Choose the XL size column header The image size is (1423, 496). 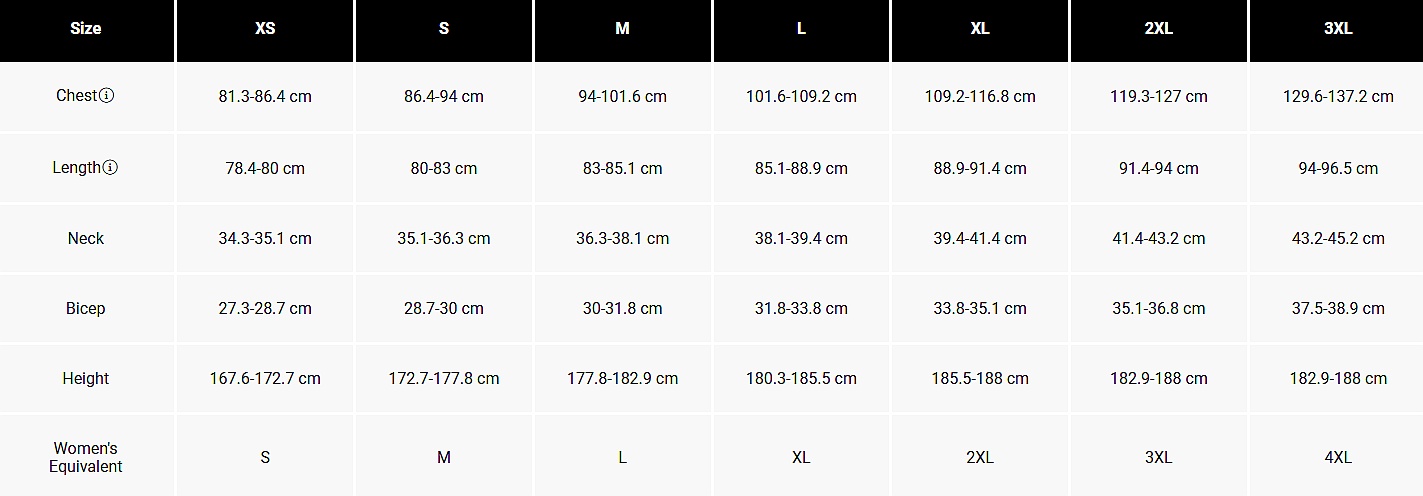click(980, 30)
